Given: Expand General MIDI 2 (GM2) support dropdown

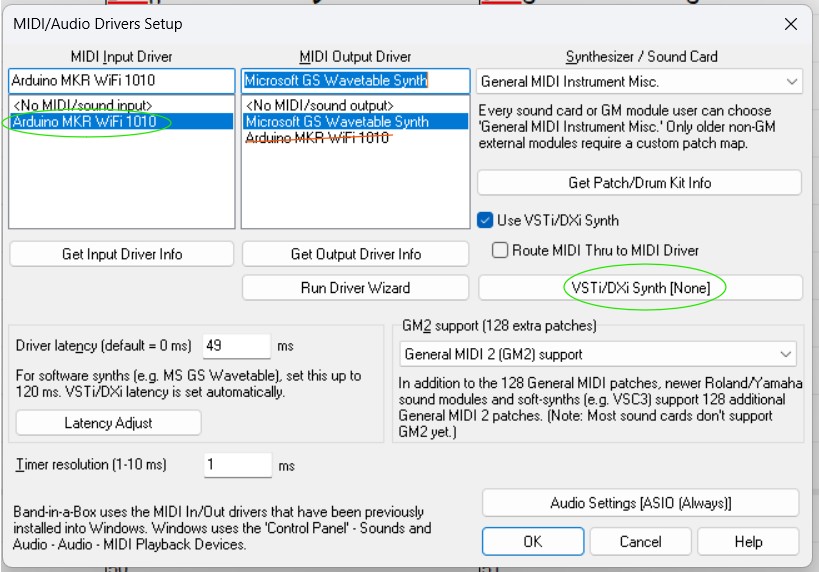Looking at the screenshot, I should coord(598,354).
